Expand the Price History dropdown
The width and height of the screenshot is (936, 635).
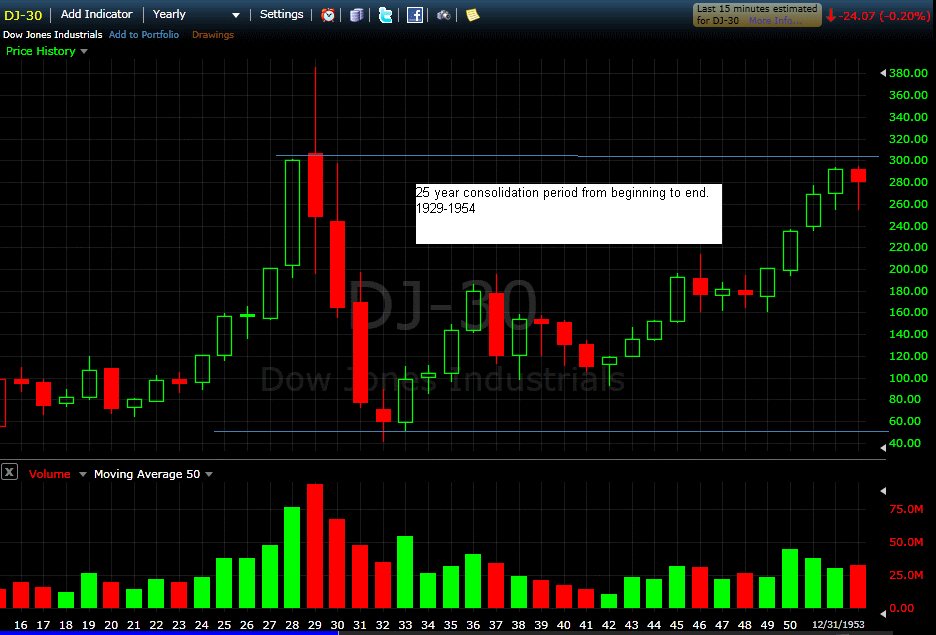pyautogui.click(x=84, y=51)
